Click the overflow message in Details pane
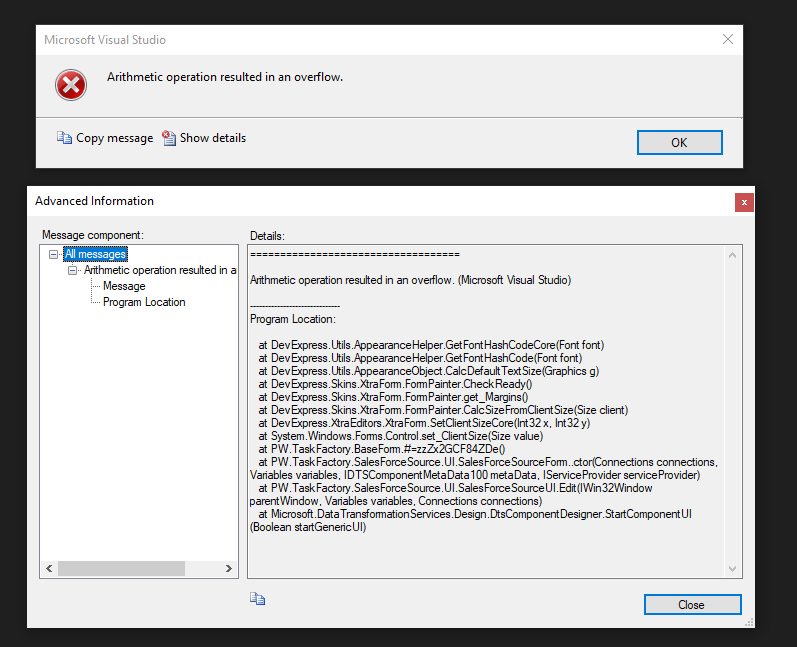This screenshot has height=647, width=797. pyautogui.click(x=410, y=280)
